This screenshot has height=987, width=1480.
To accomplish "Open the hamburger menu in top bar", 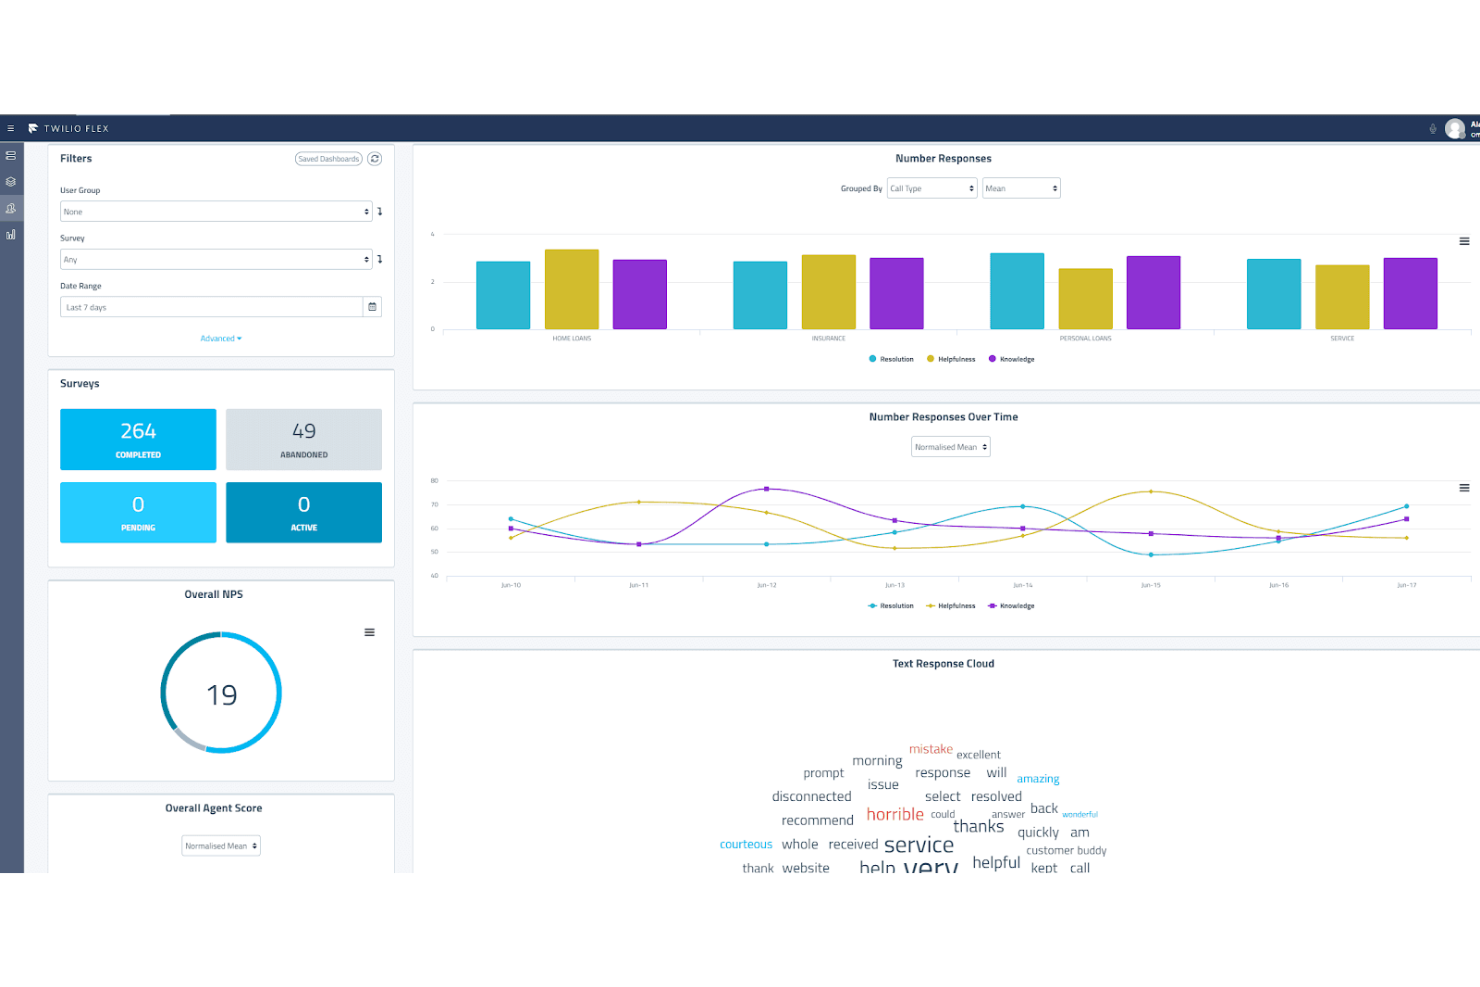I will [x=11, y=128].
